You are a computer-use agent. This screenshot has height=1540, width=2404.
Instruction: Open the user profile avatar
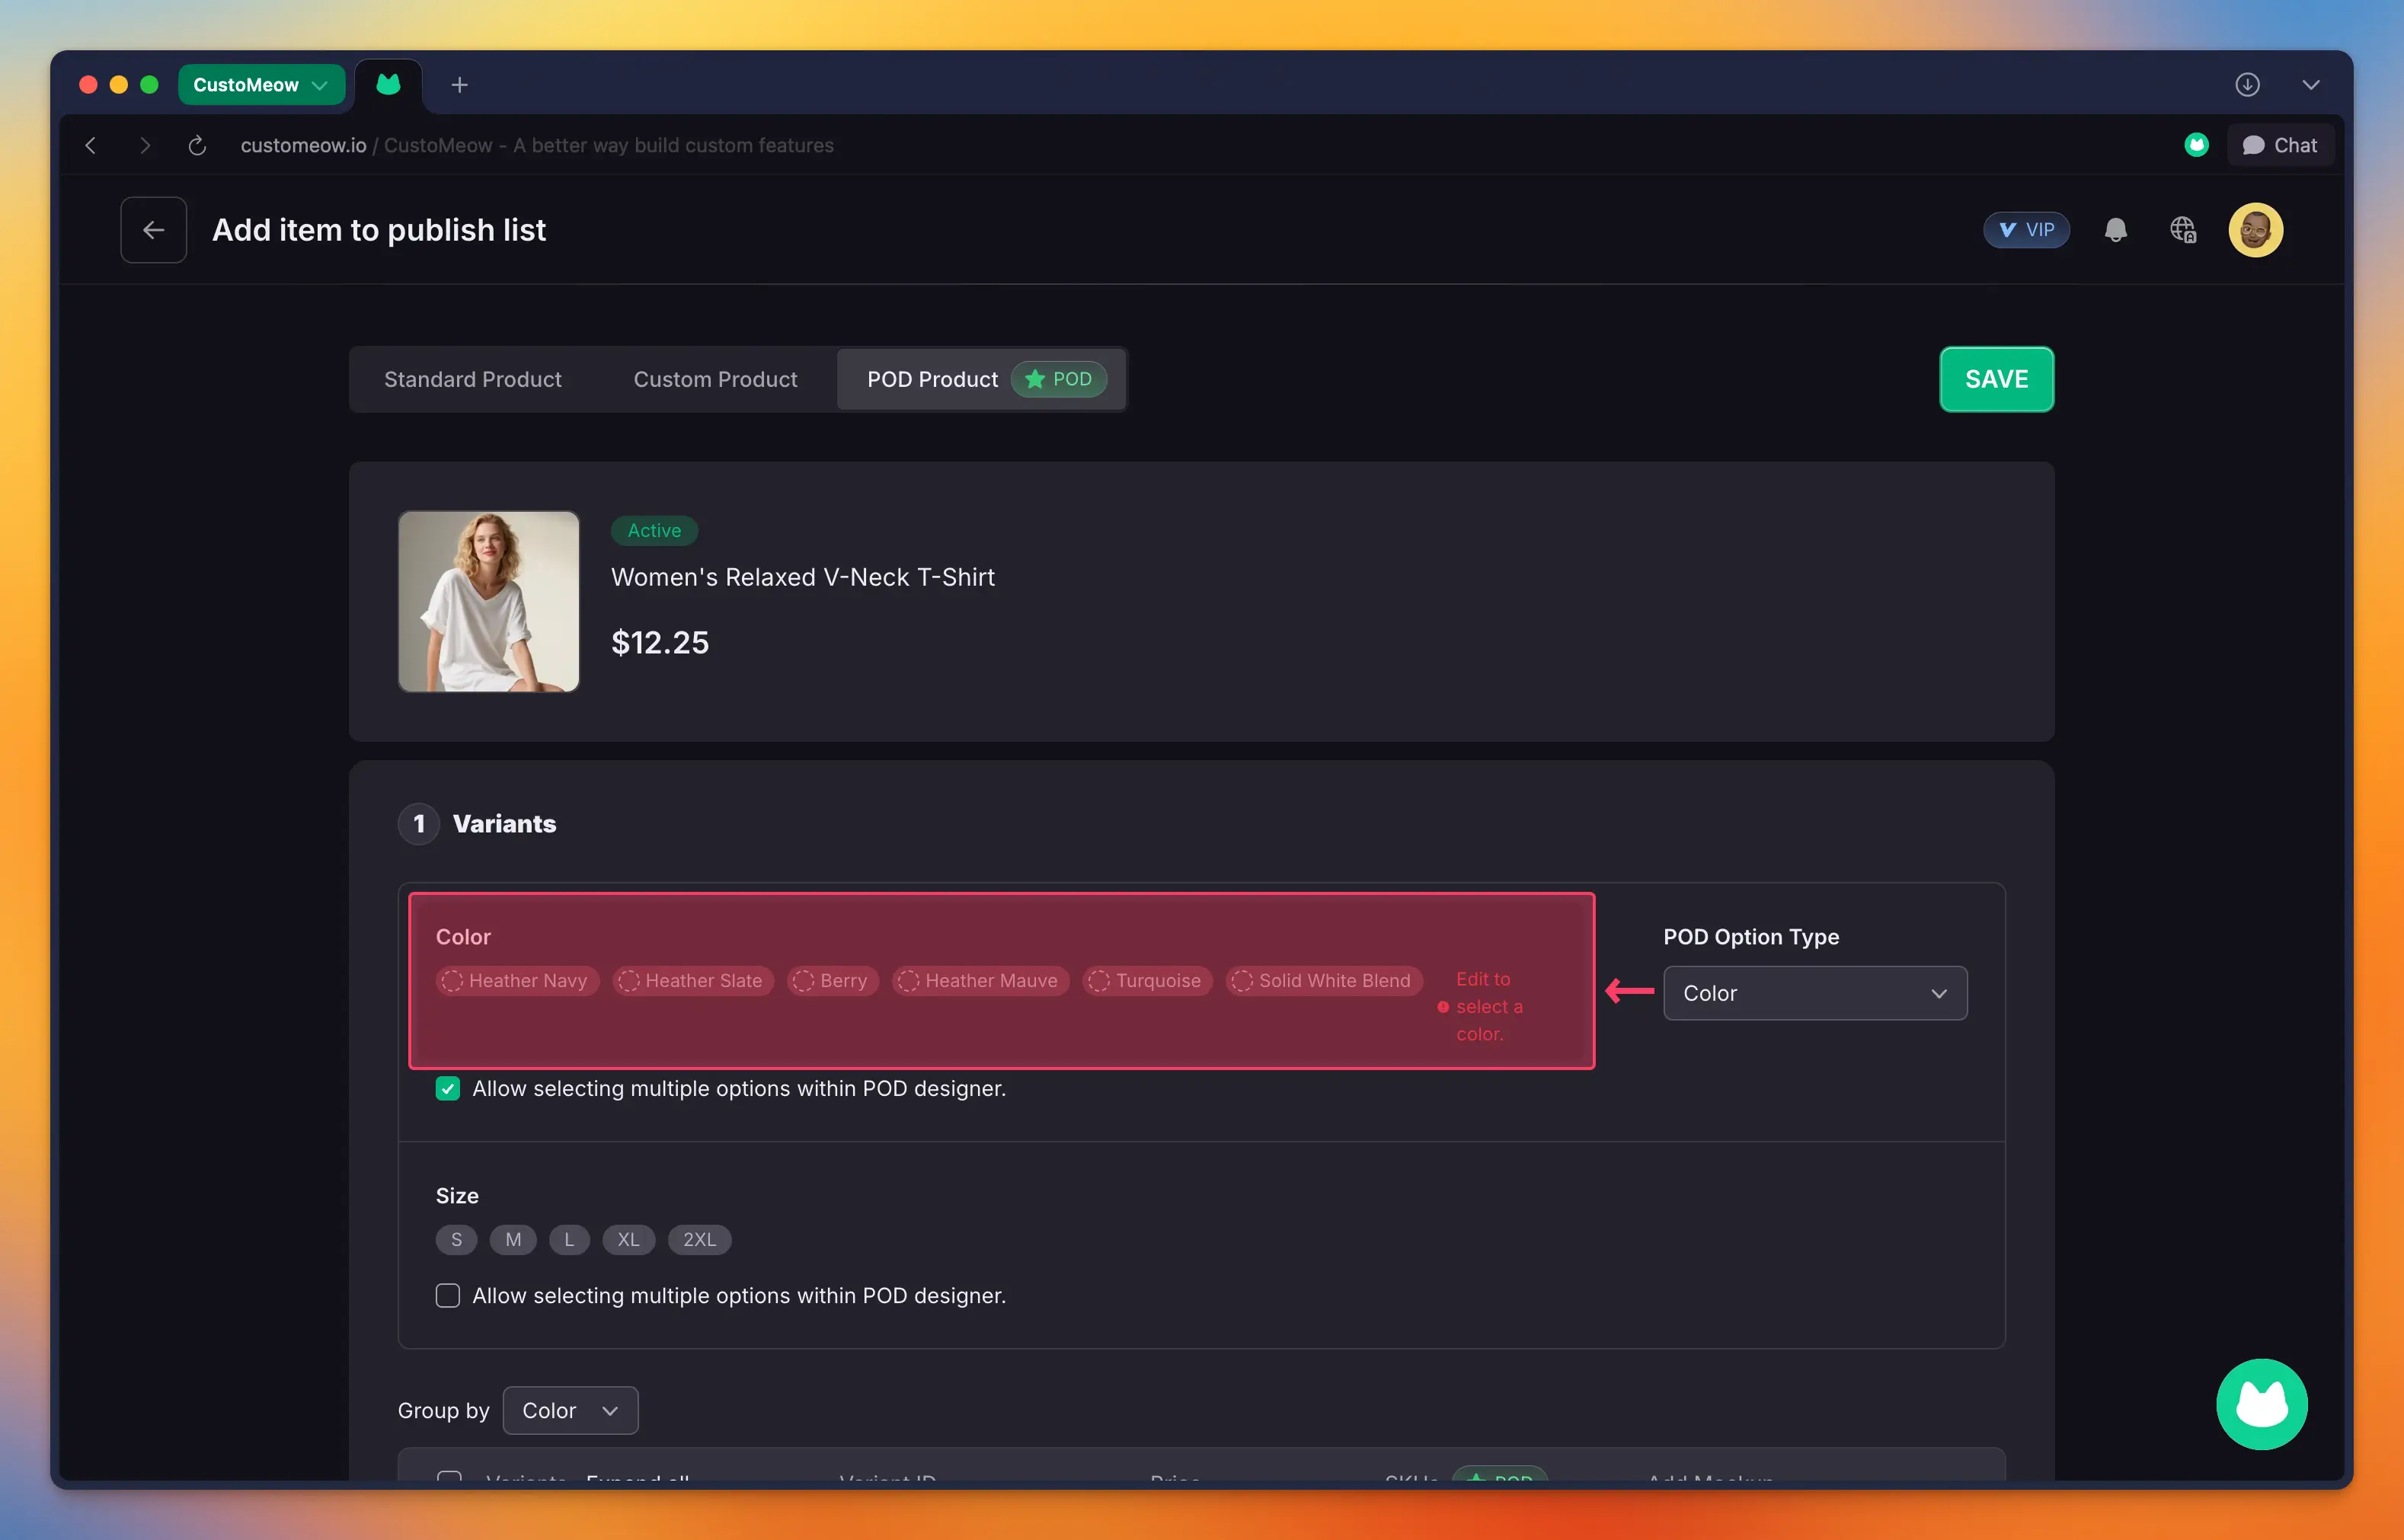coord(2255,230)
